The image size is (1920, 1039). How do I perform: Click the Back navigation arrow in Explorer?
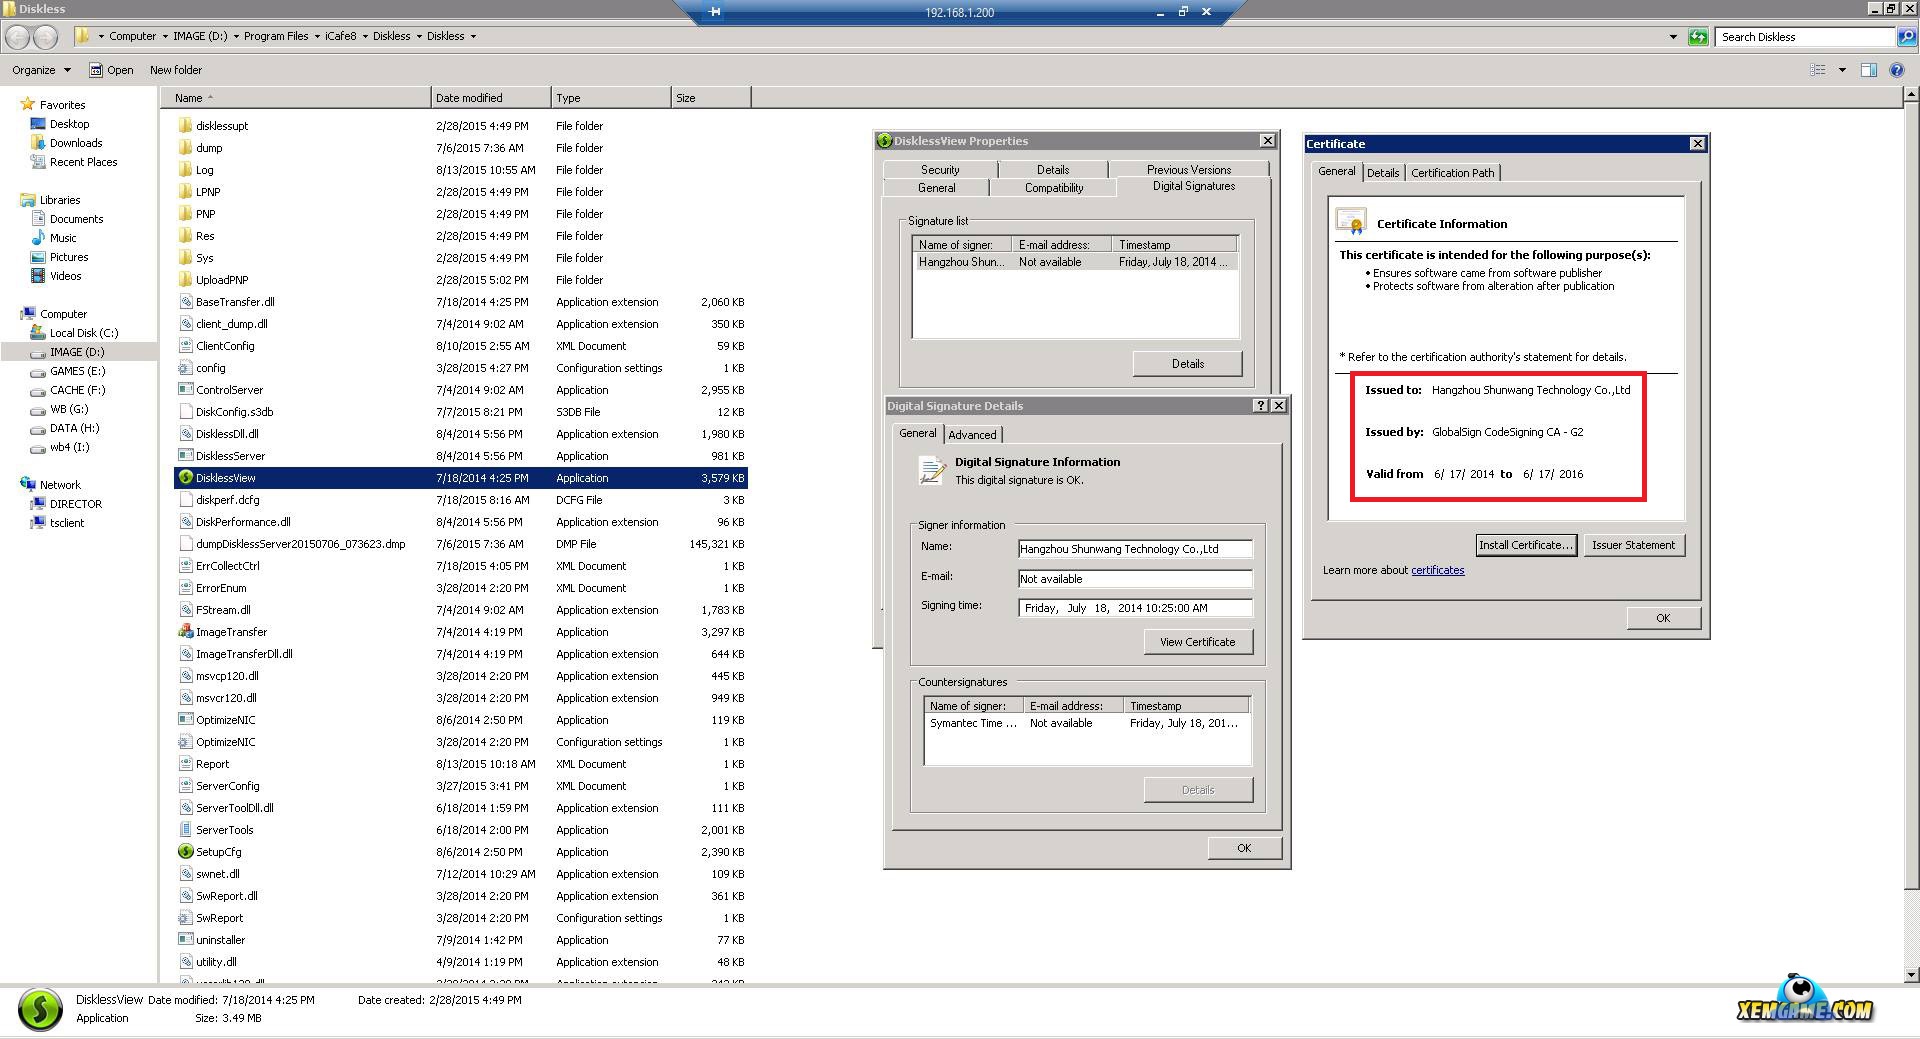tap(18, 37)
